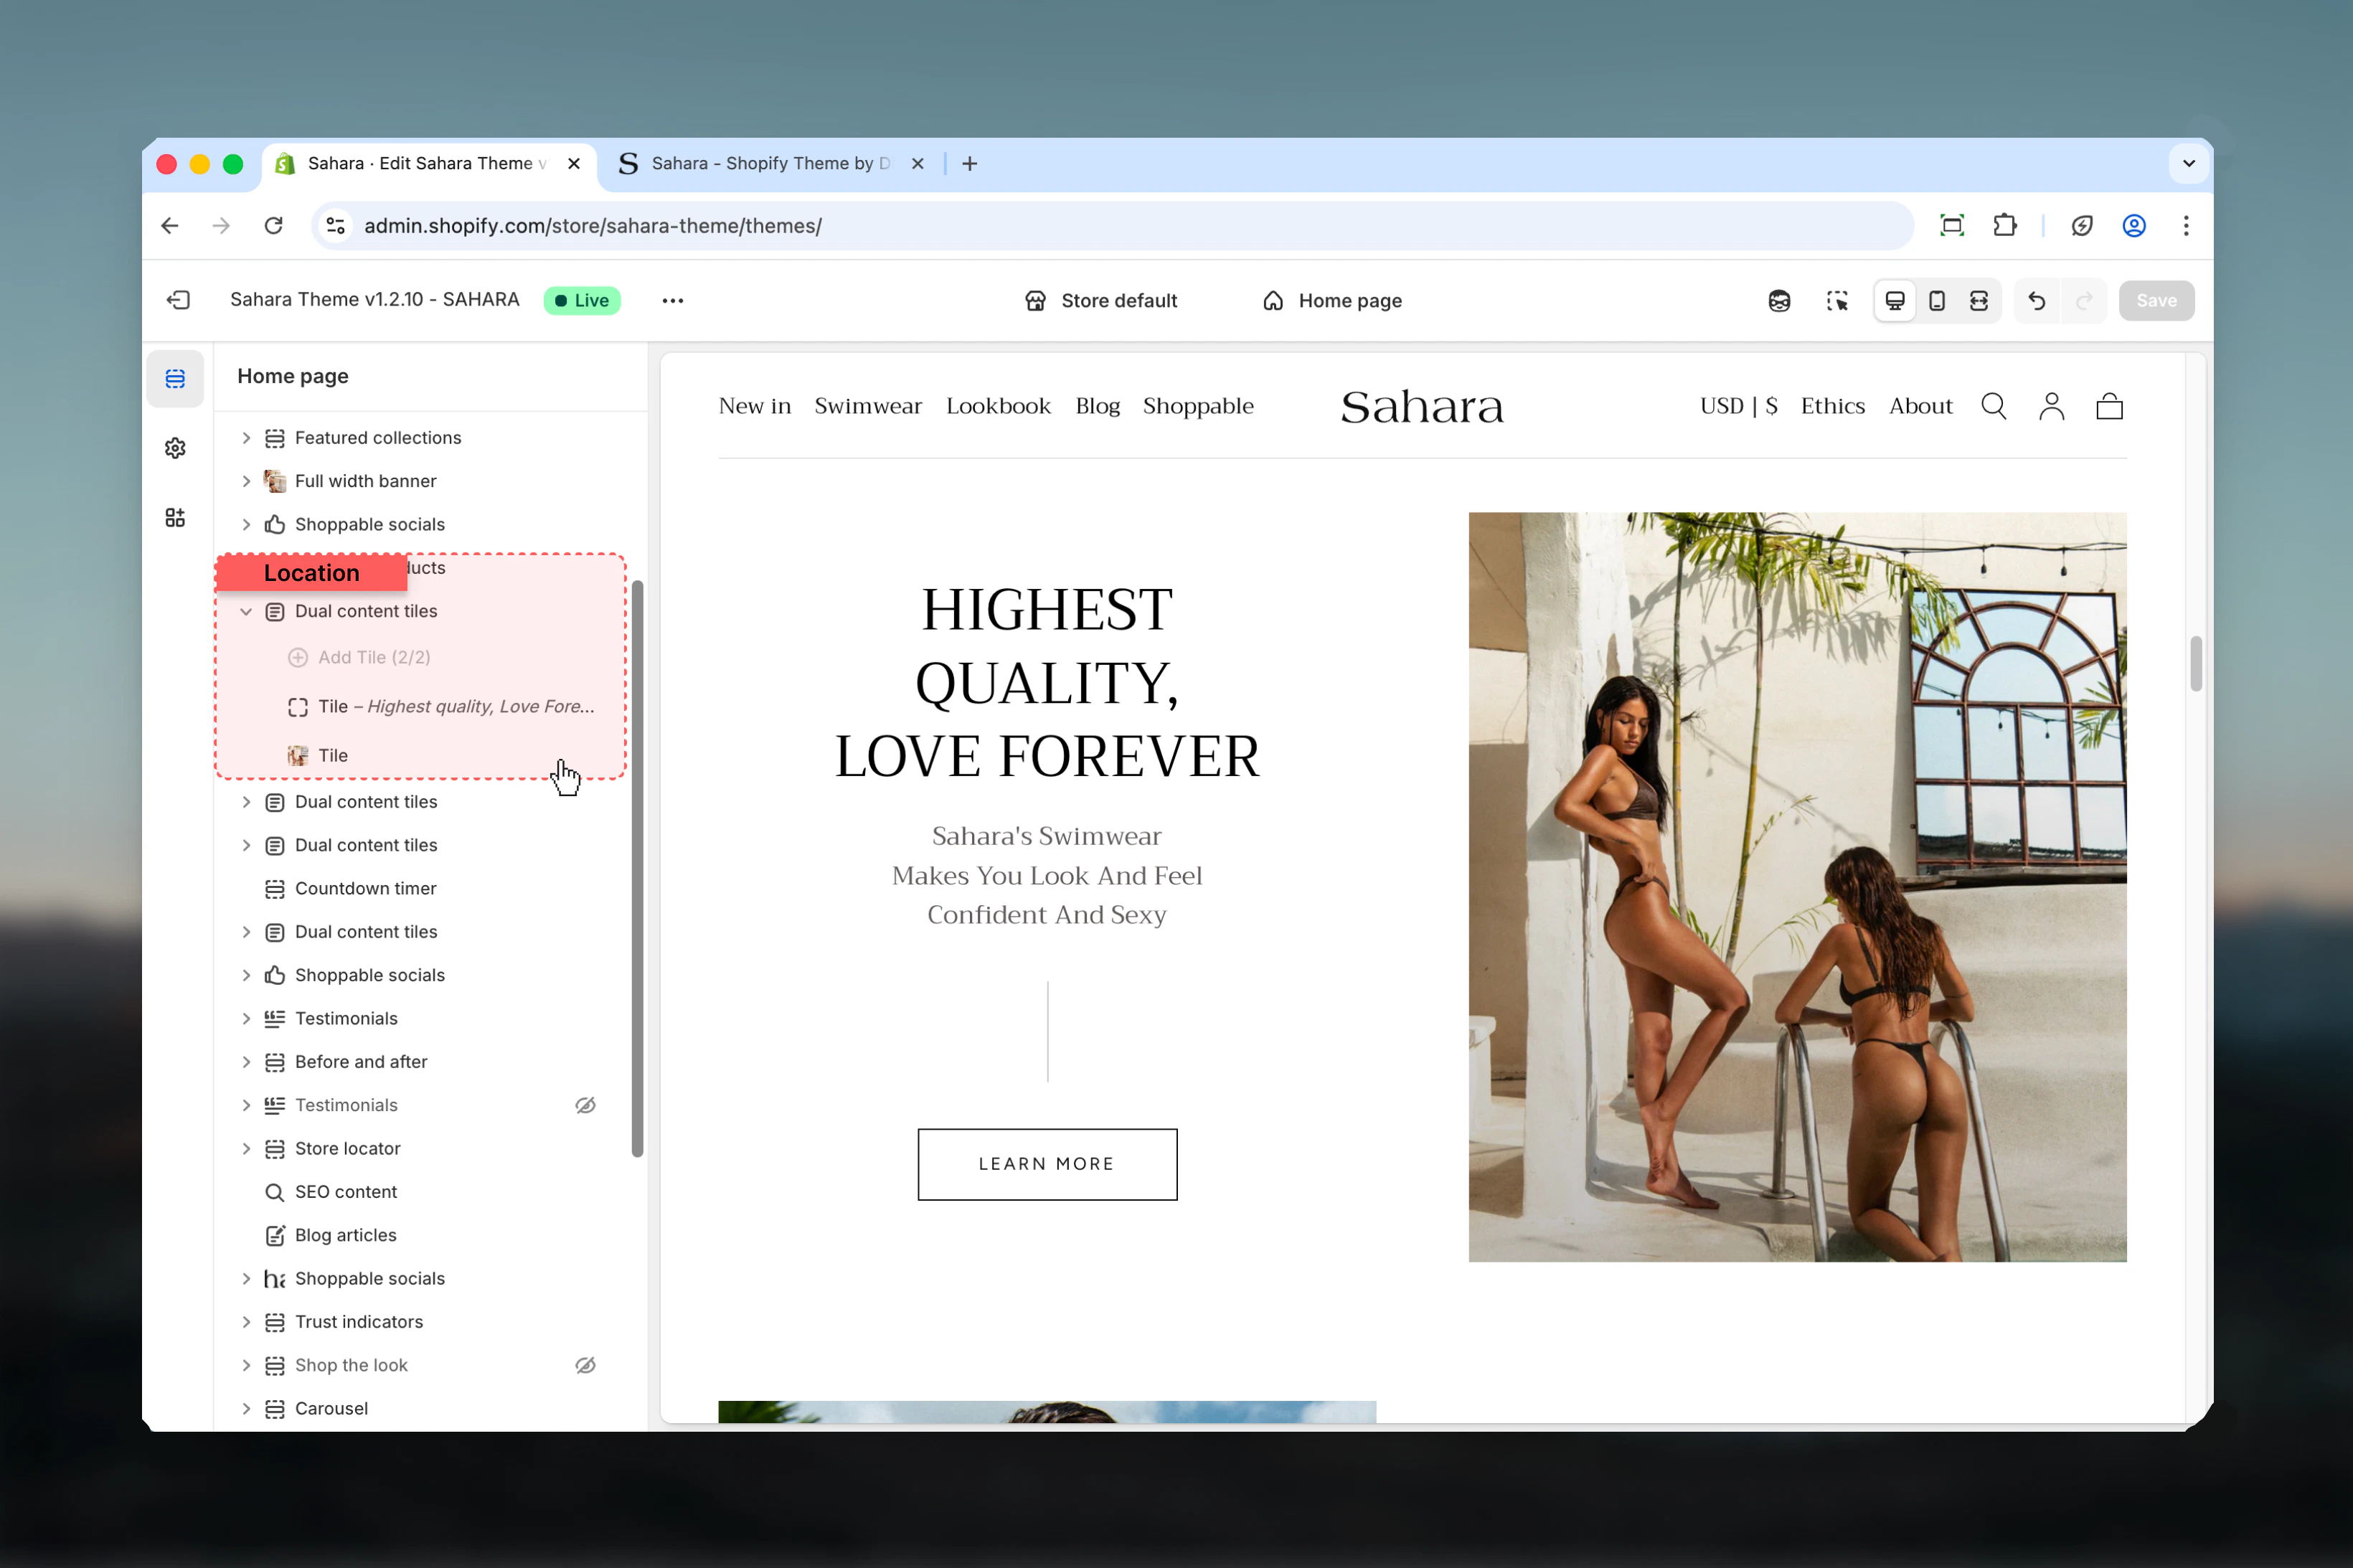The width and height of the screenshot is (2353, 1568).
Task: Open the three-dot theme actions menu
Action: click(x=673, y=300)
